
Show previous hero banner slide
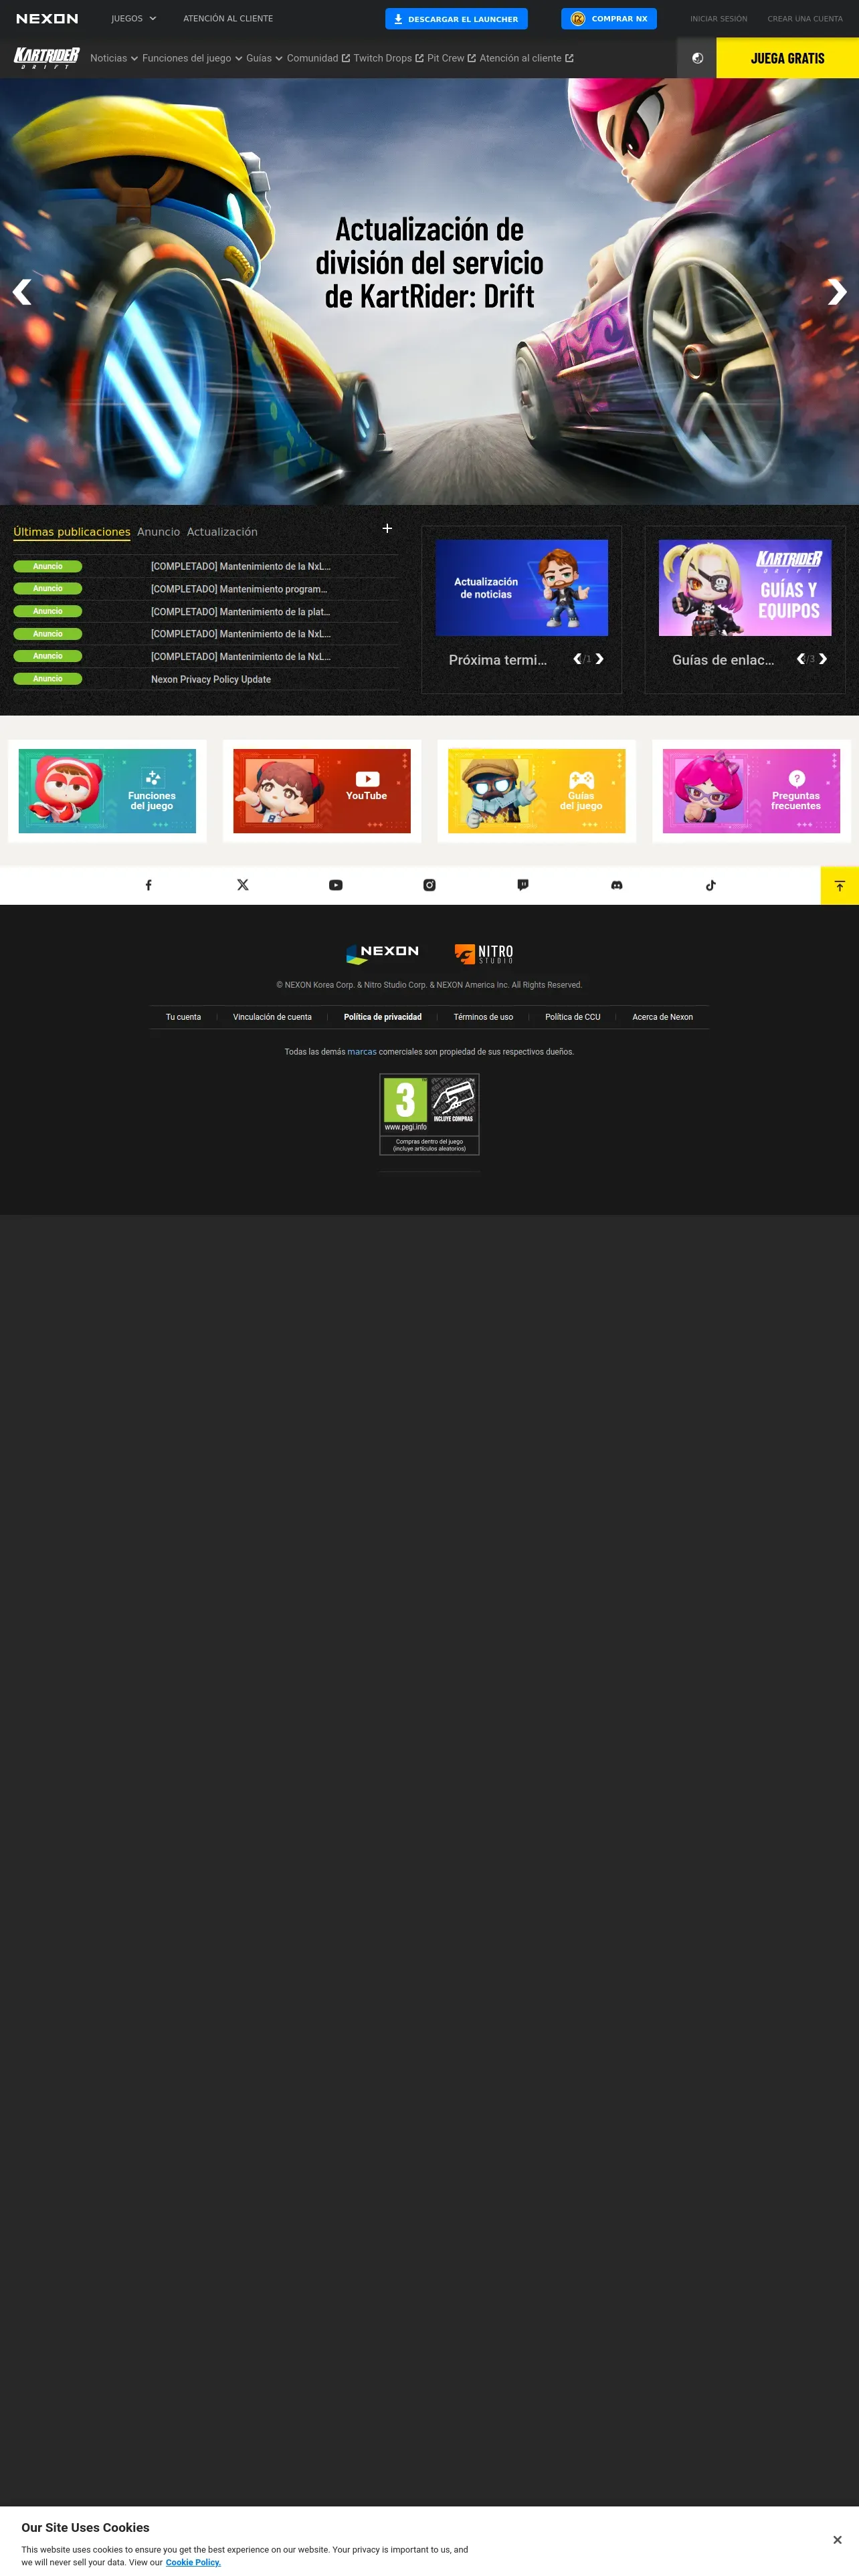pyautogui.click(x=22, y=292)
